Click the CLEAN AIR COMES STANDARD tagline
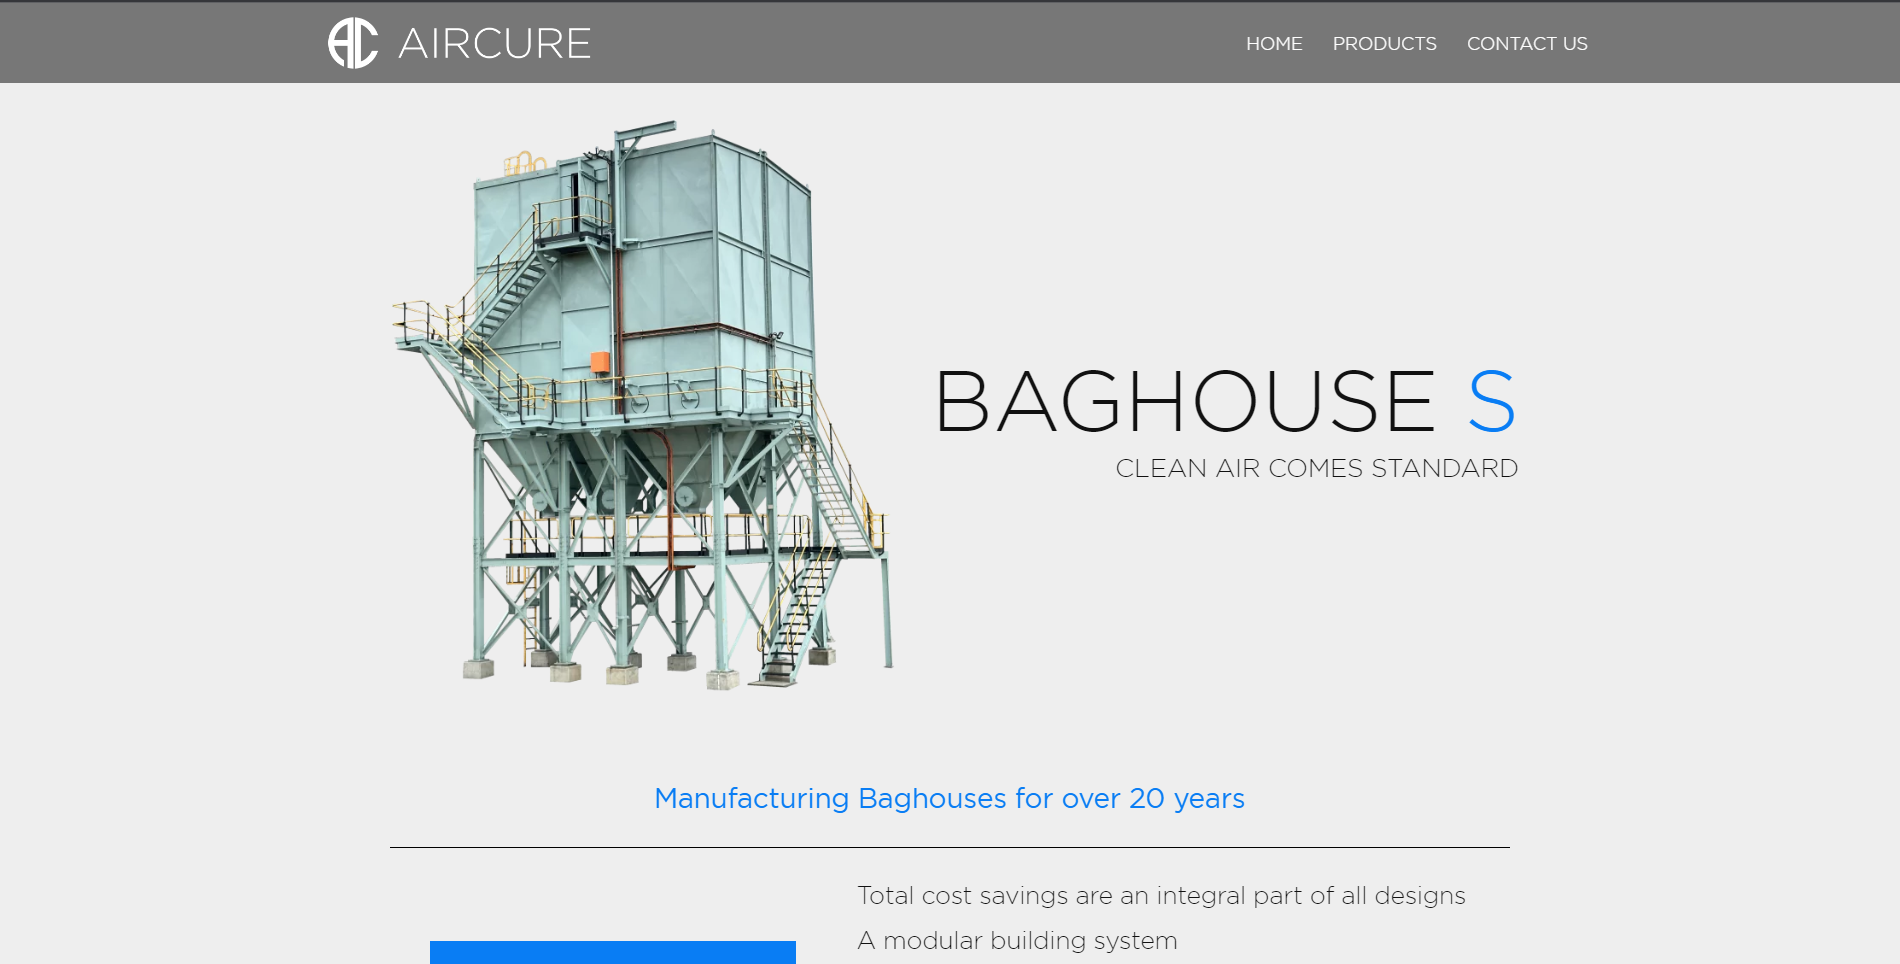1900x964 pixels. 1316,468
